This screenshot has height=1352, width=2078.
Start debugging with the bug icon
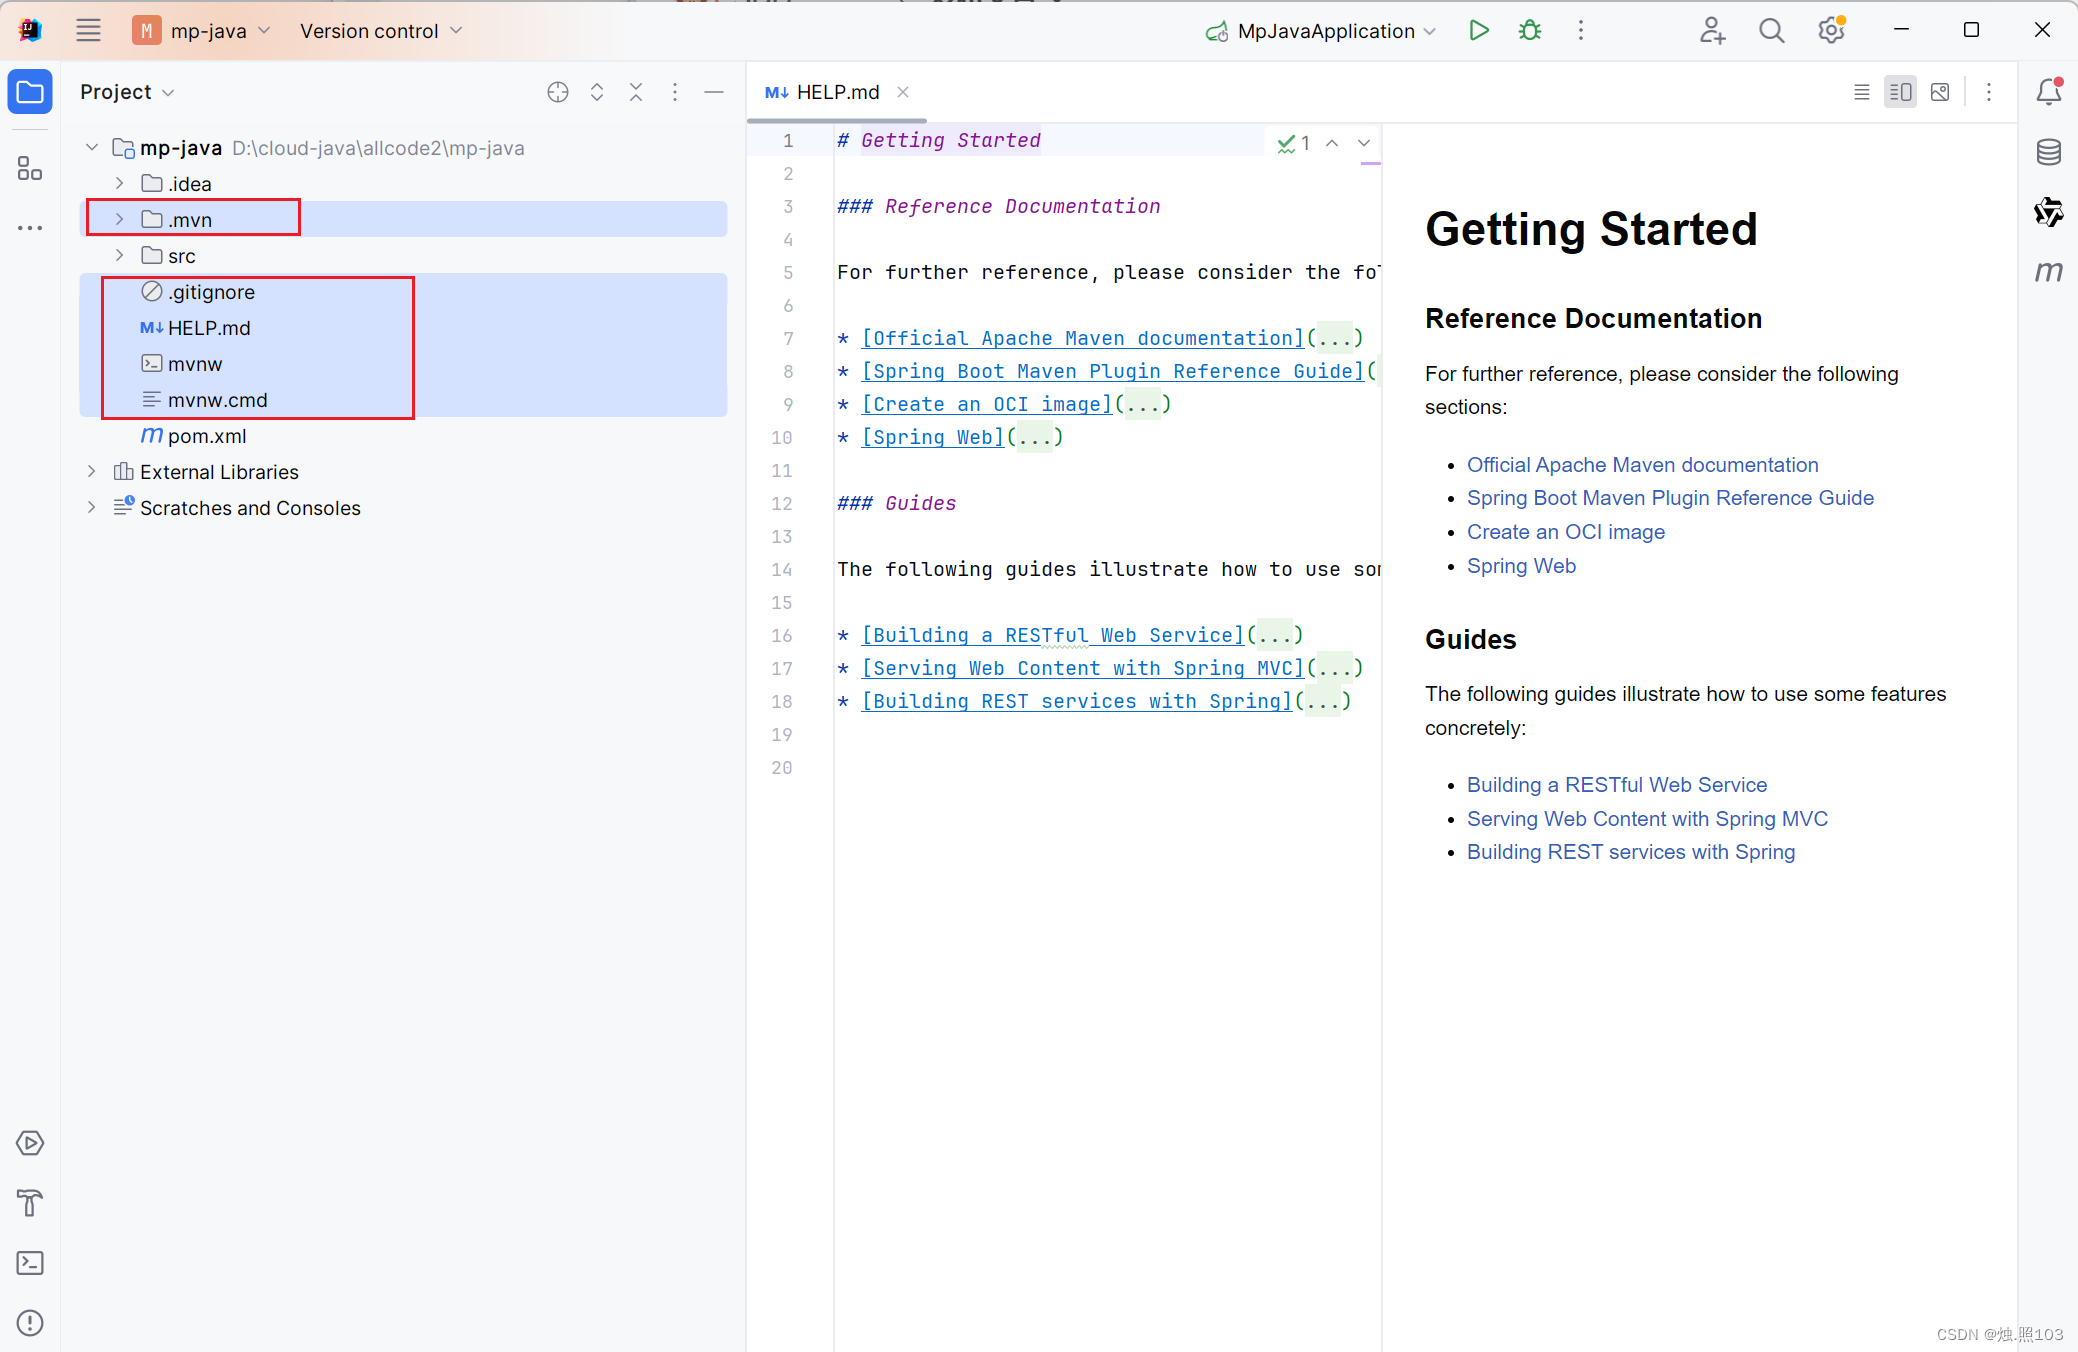1530,30
